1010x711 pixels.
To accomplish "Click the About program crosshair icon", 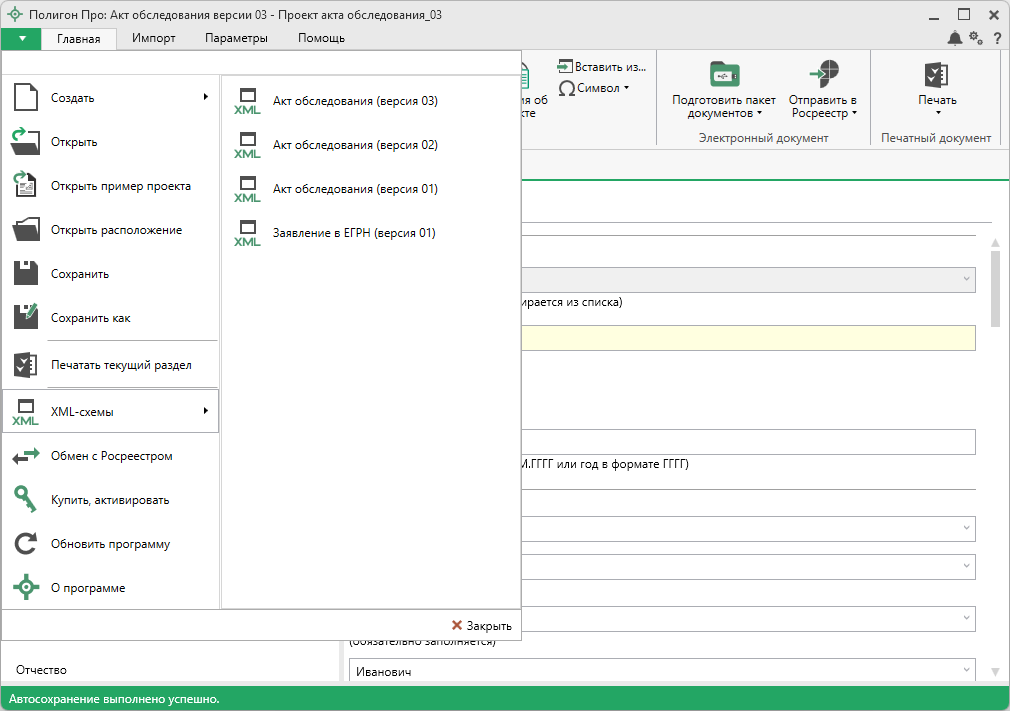I will 26,588.
